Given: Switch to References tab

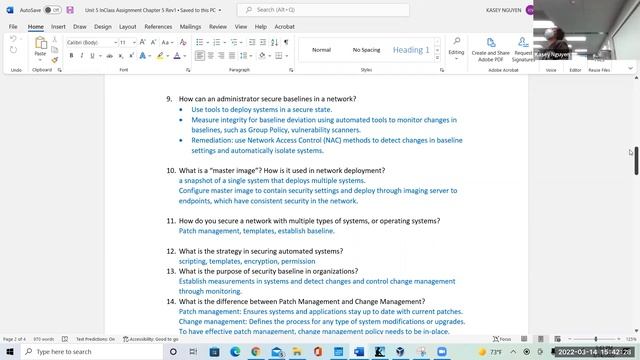Looking at the screenshot, I should click(x=158, y=27).
